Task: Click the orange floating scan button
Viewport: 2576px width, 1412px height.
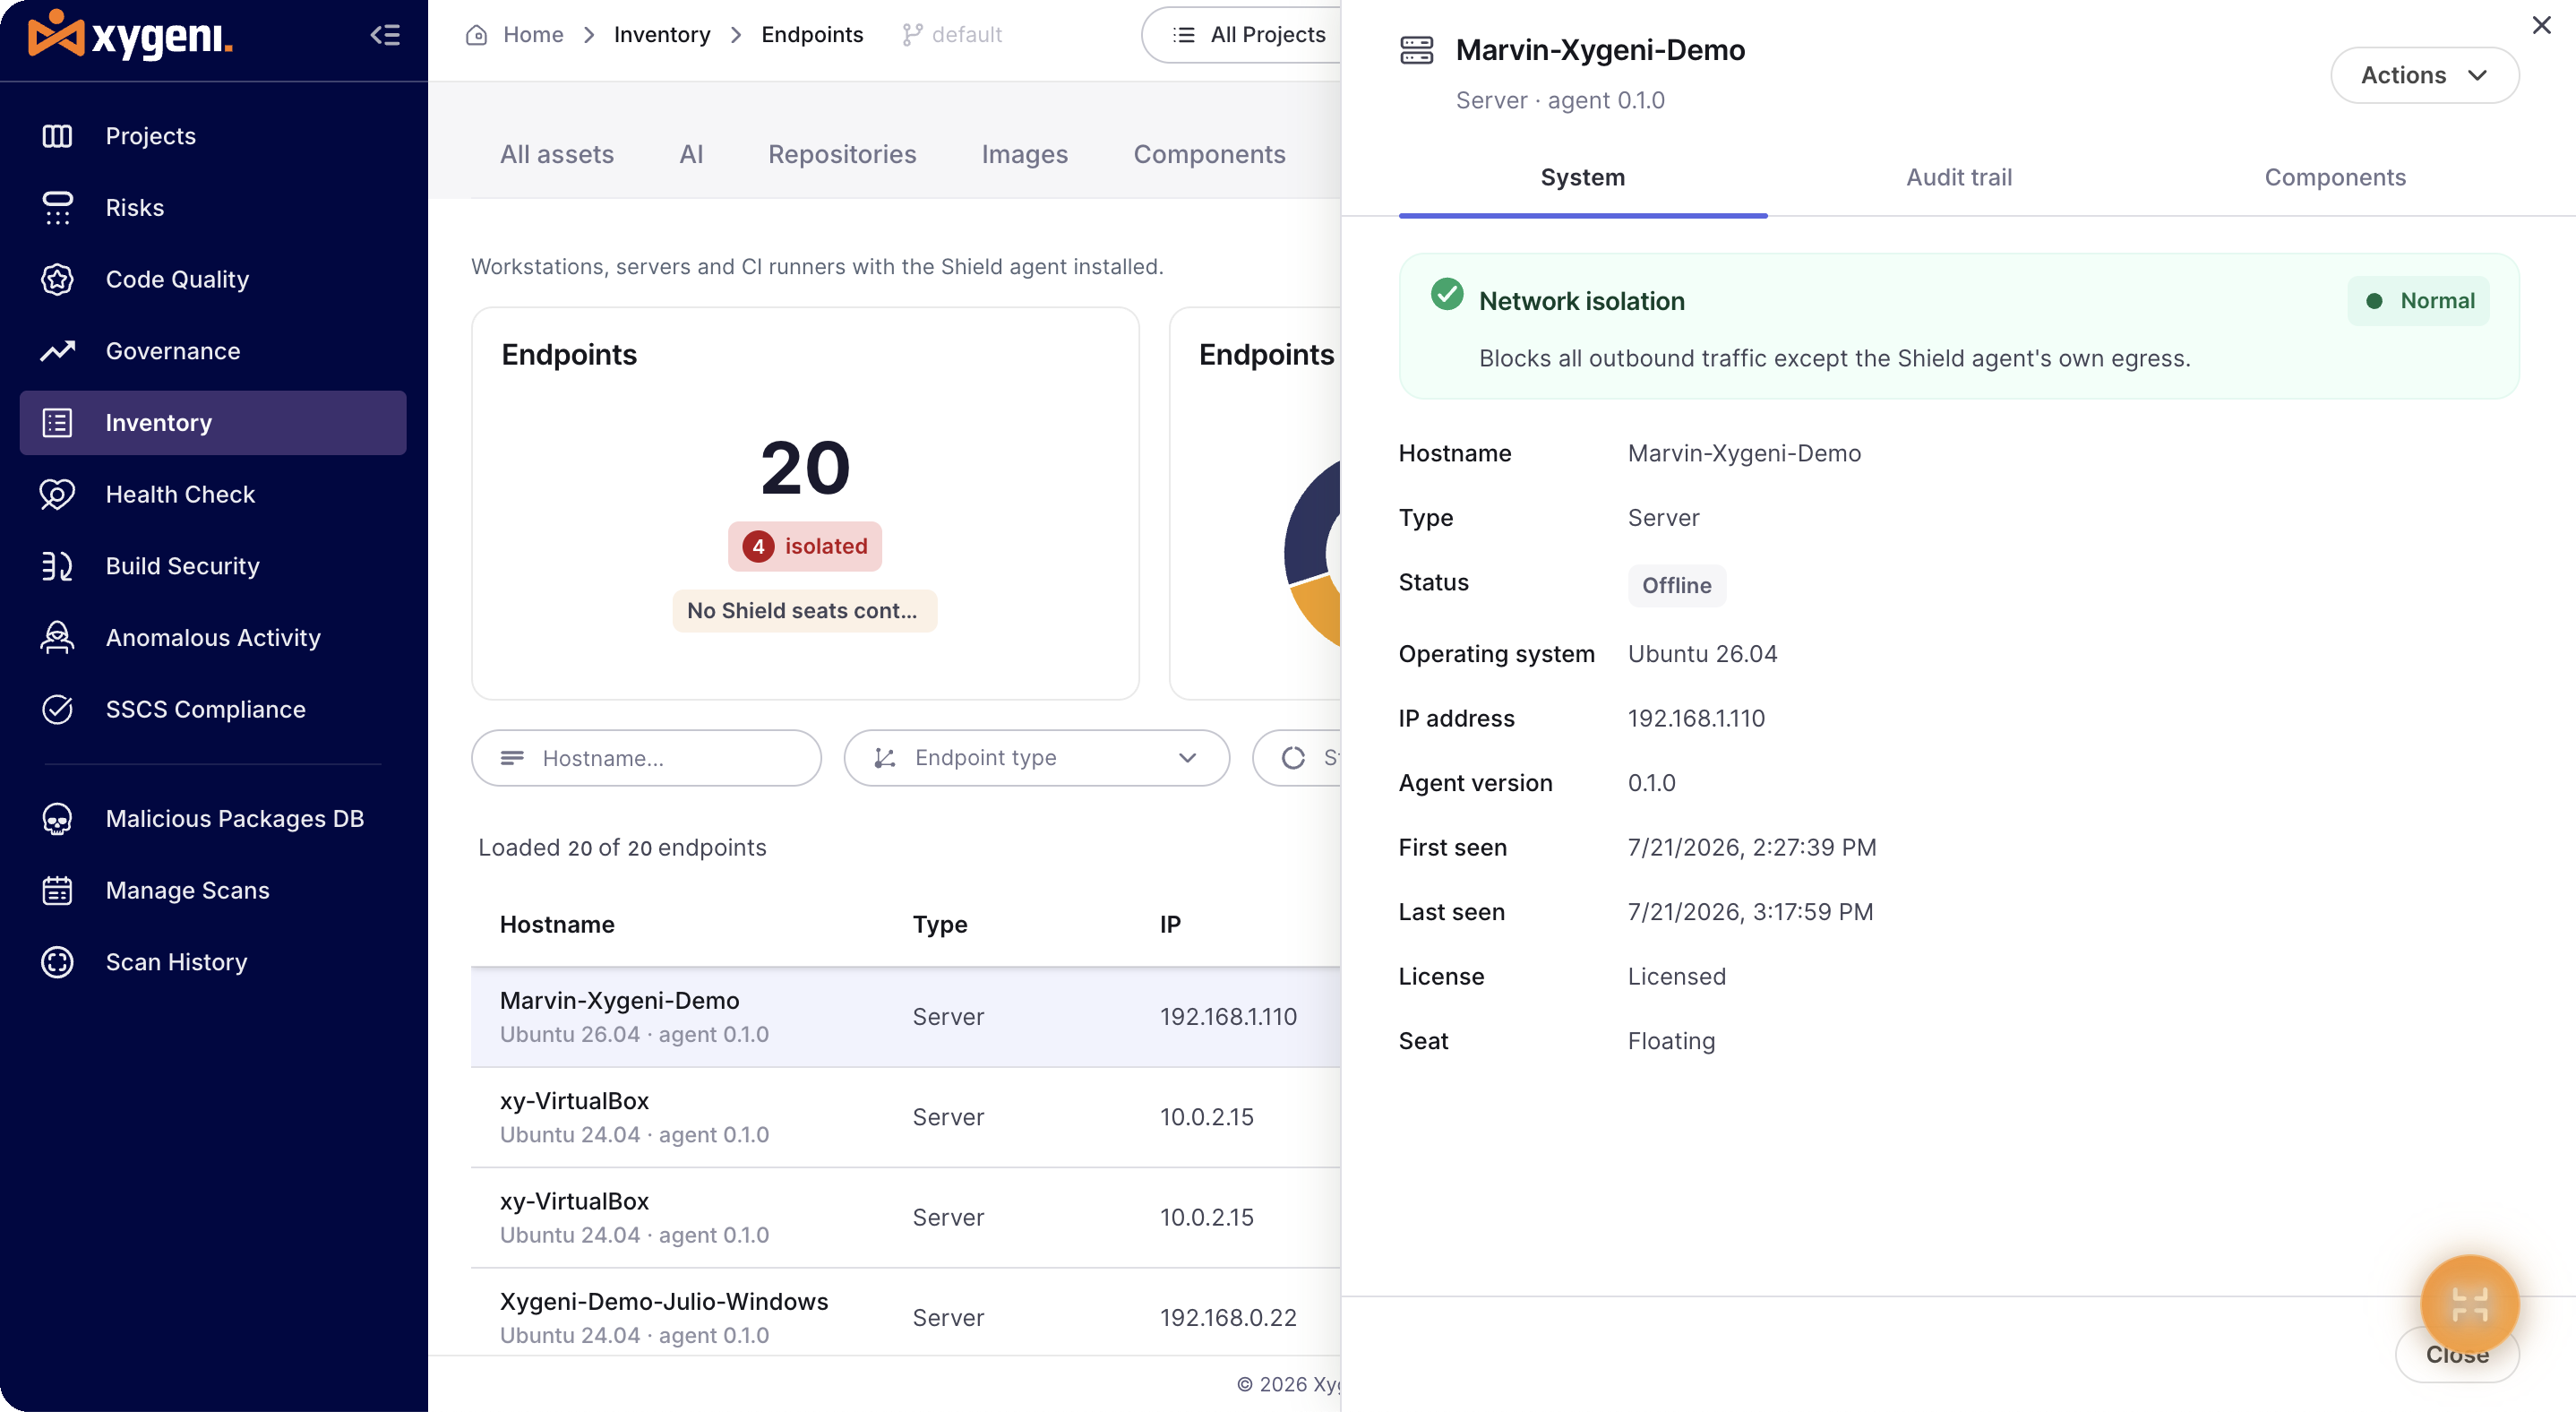Action: pyautogui.click(x=2470, y=1304)
